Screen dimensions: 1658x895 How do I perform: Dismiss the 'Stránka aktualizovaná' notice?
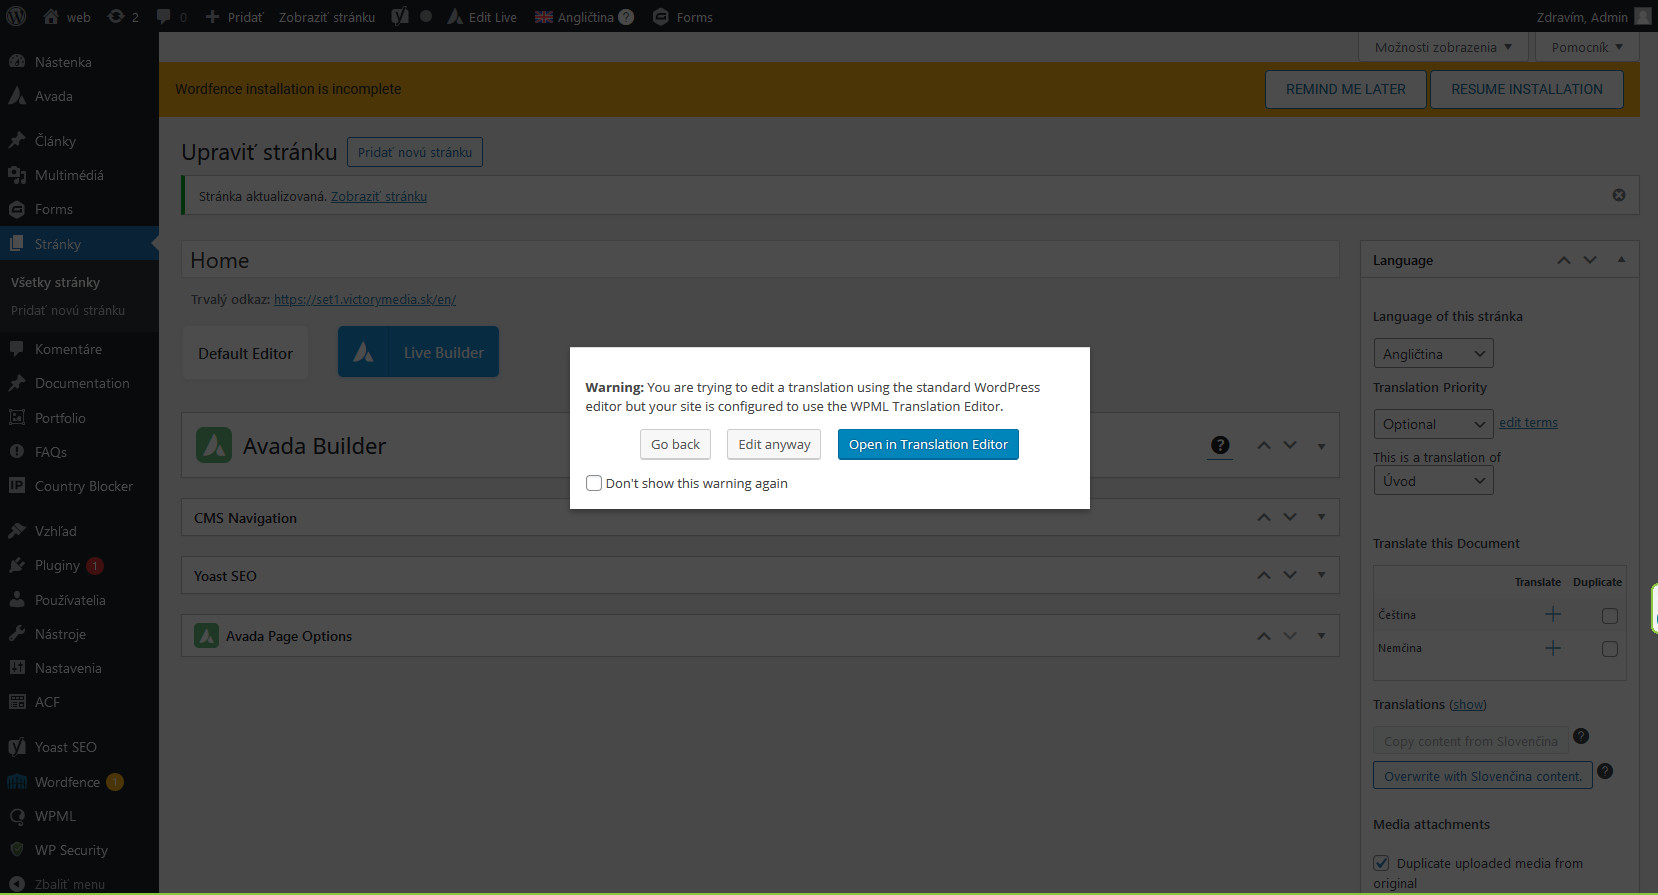click(1619, 195)
